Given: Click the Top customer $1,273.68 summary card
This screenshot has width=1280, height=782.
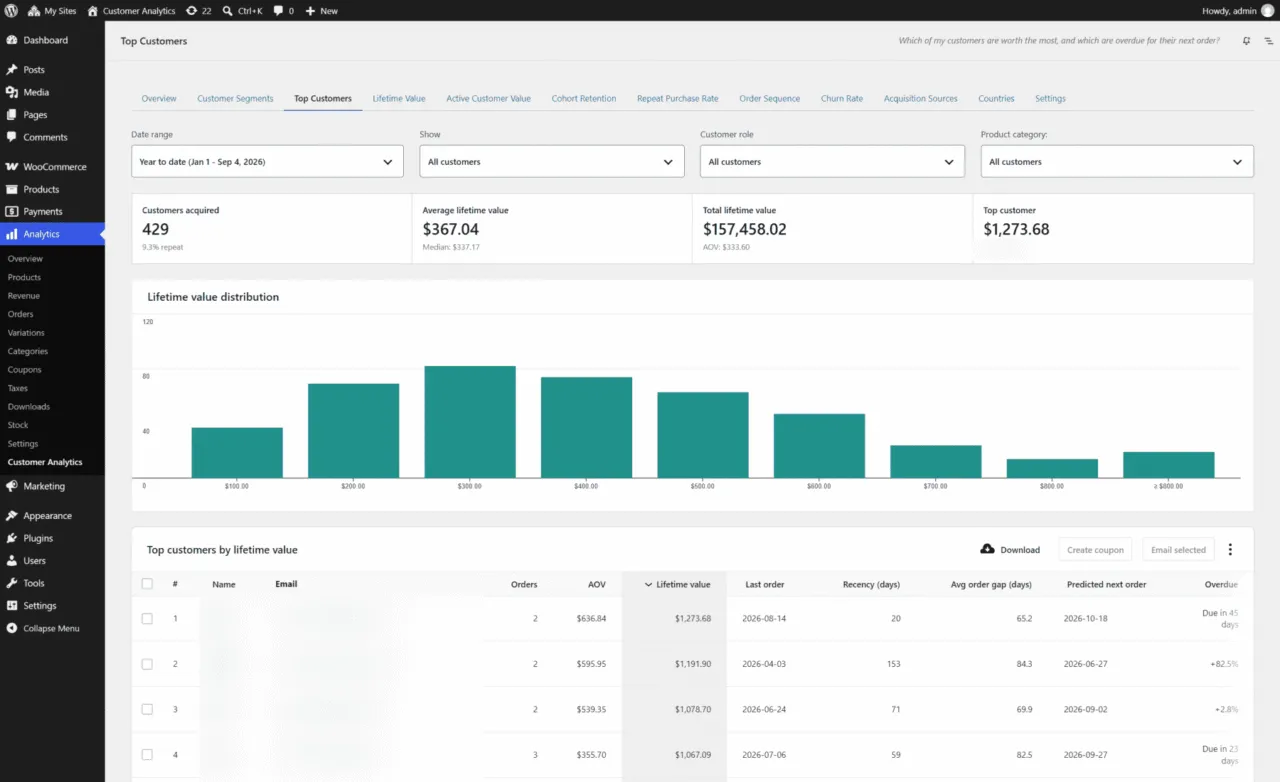Looking at the screenshot, I should tap(1113, 228).
